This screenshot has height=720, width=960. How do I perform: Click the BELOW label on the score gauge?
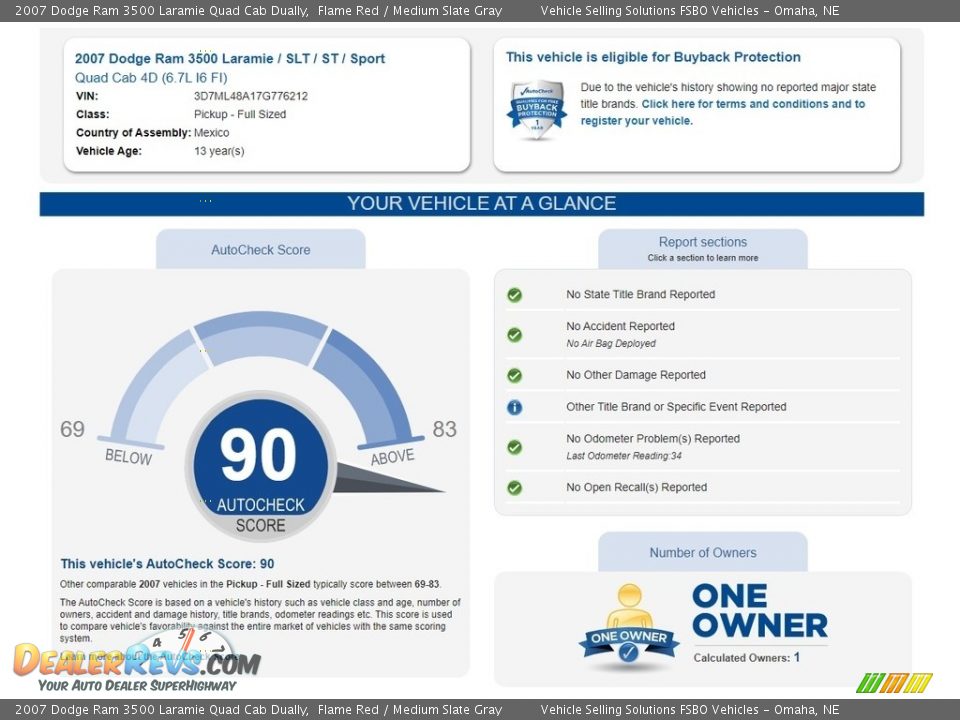pos(129,457)
